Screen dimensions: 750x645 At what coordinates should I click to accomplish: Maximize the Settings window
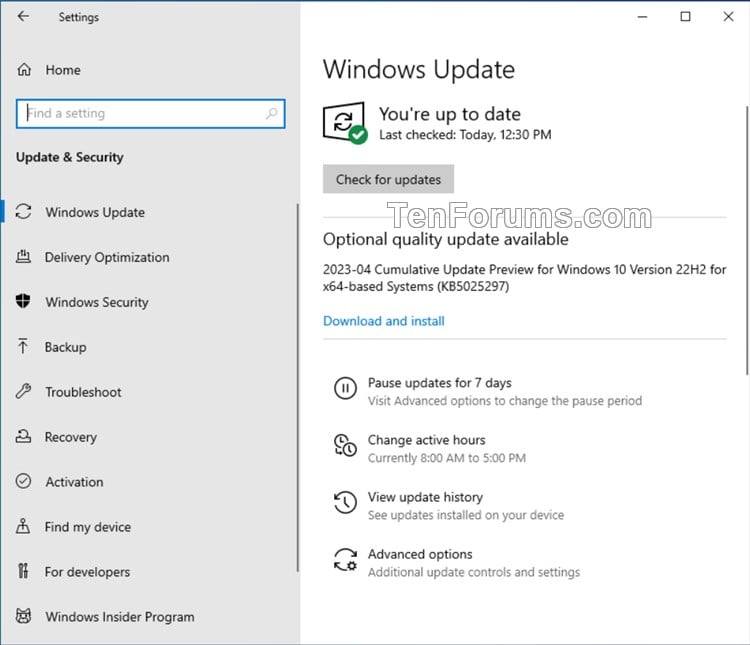[685, 17]
